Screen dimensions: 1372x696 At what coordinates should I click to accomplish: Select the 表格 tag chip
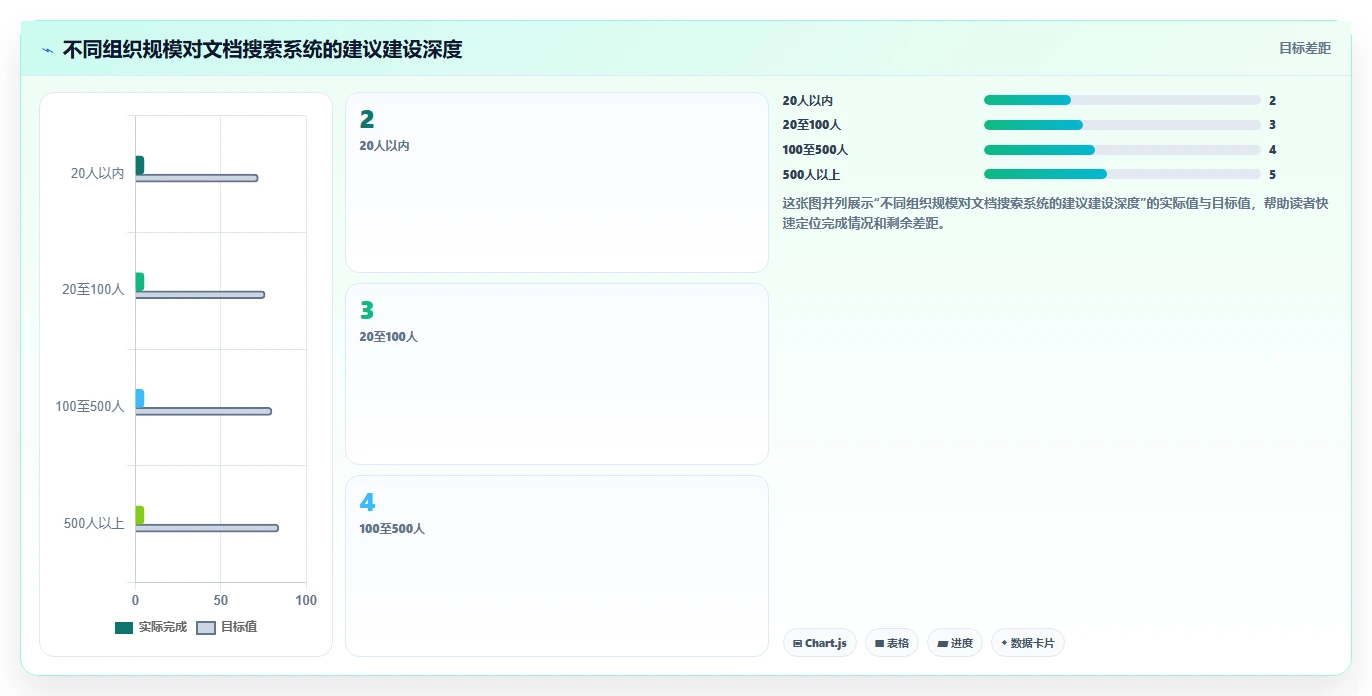(x=892, y=643)
